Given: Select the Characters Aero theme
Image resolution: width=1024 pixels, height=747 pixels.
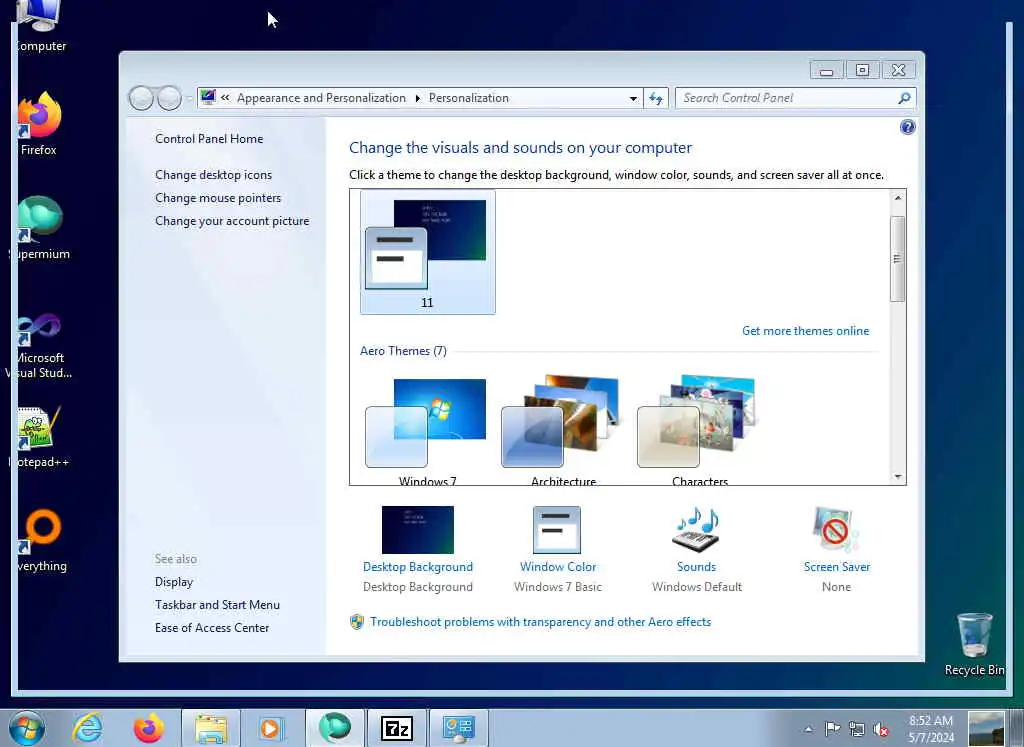Looking at the screenshot, I should click(699, 431).
